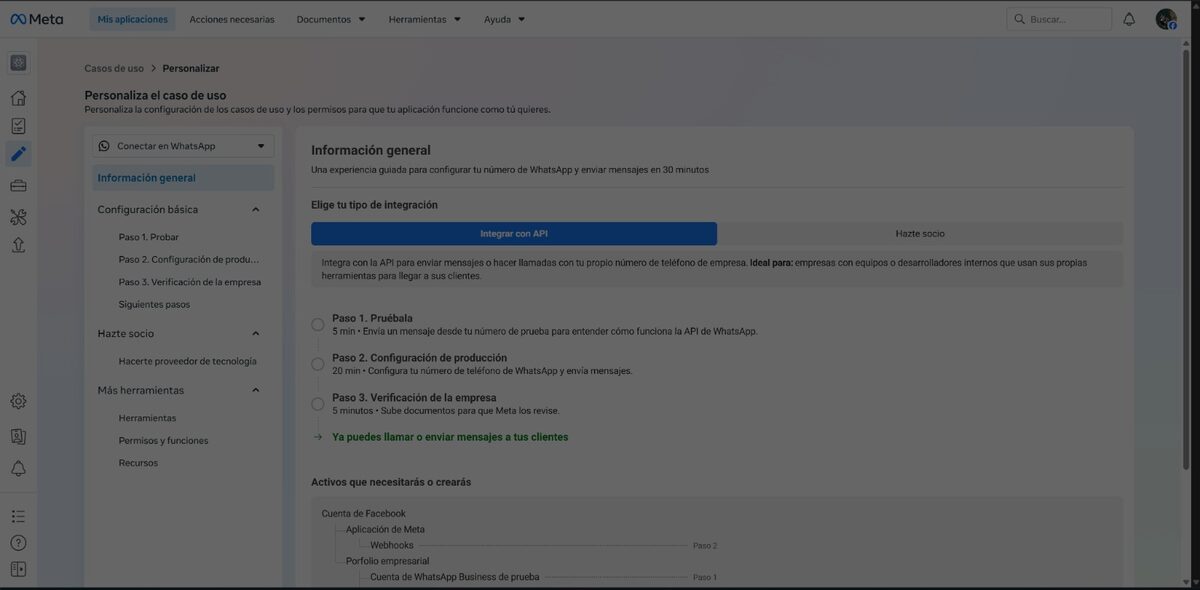Collapse the Más herramientas section
The height and width of the screenshot is (590, 1200).
pos(256,390)
